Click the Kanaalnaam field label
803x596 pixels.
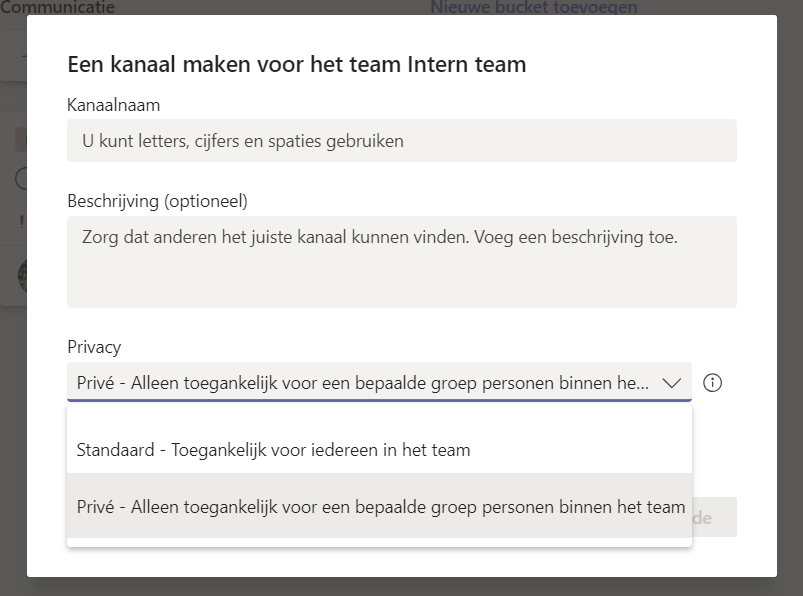point(114,105)
